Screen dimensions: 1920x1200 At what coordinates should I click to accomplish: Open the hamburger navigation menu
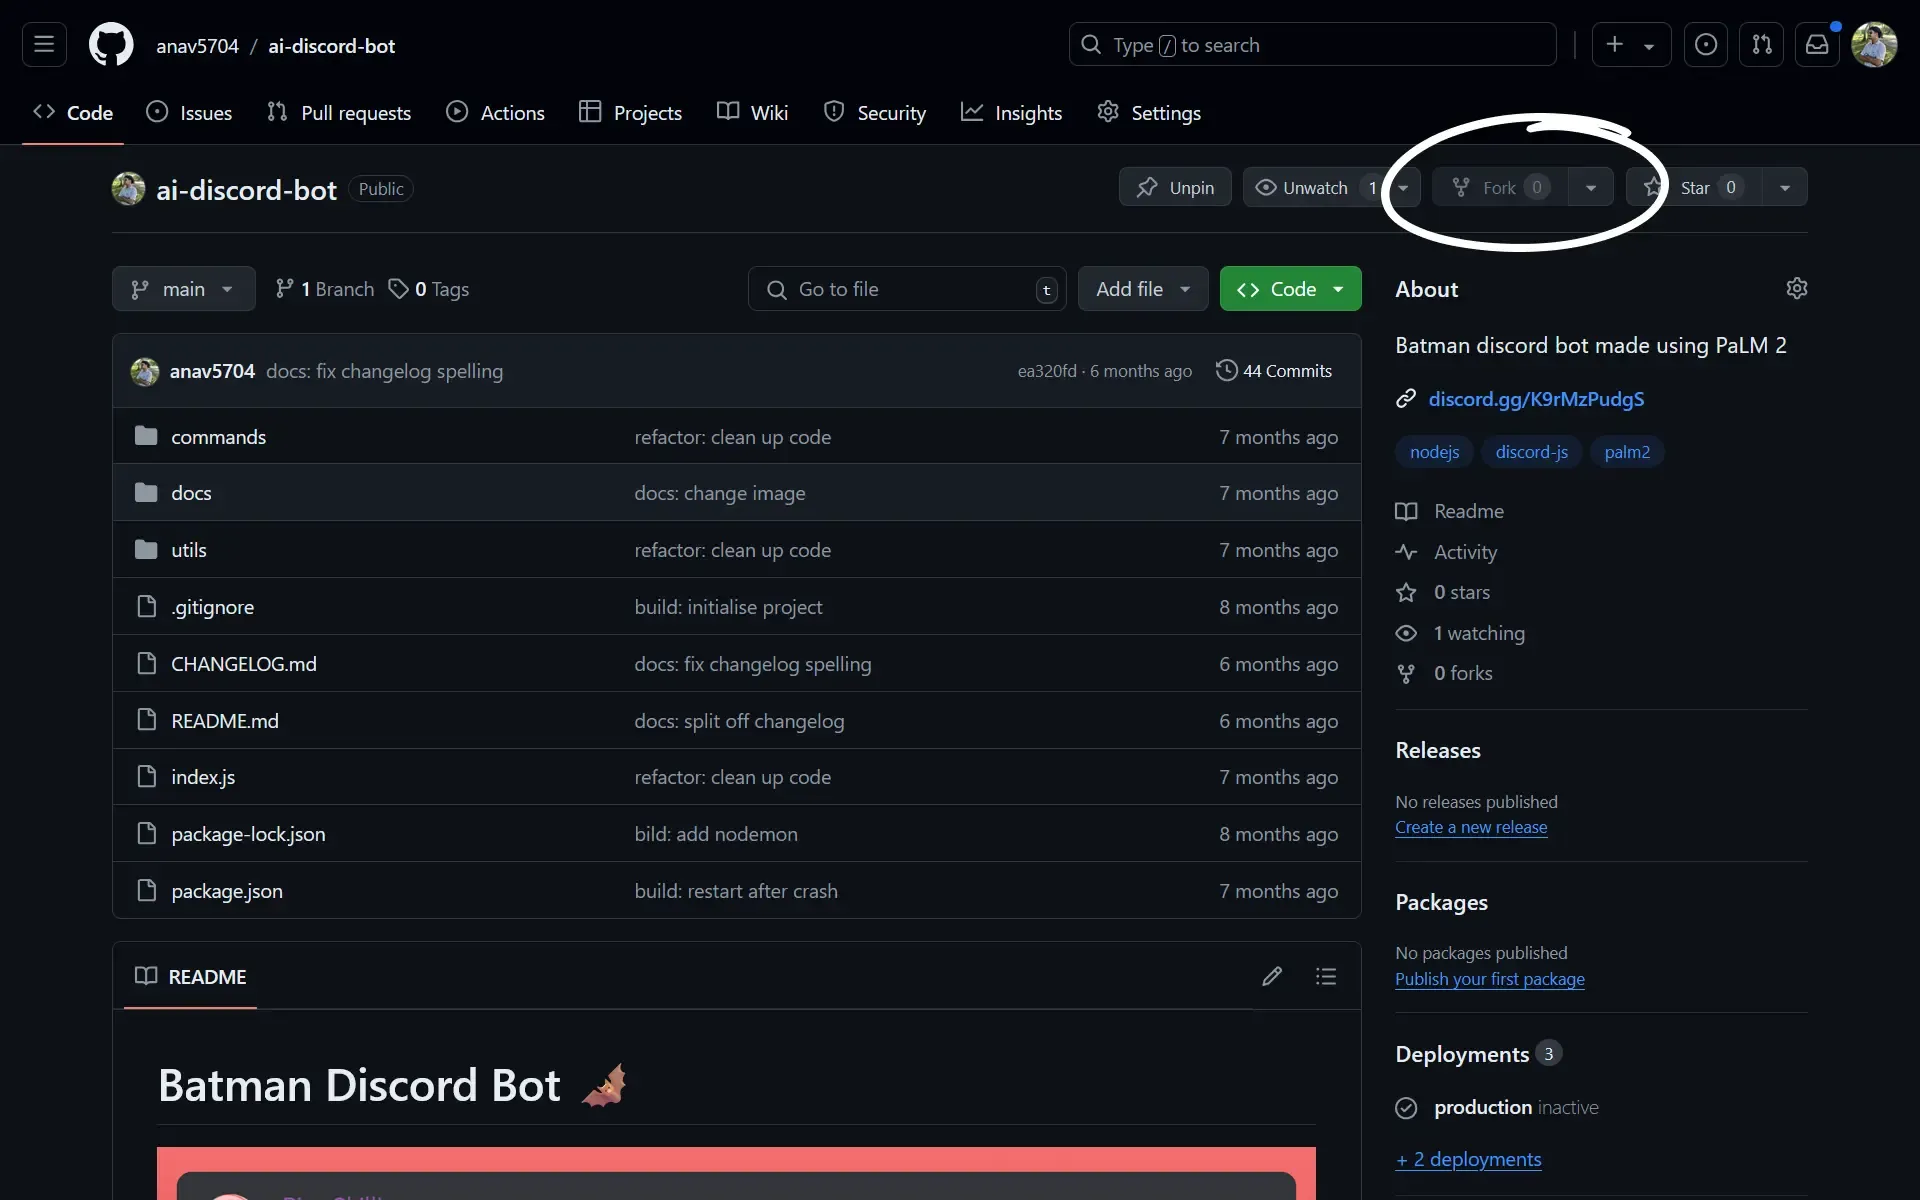coord(44,45)
